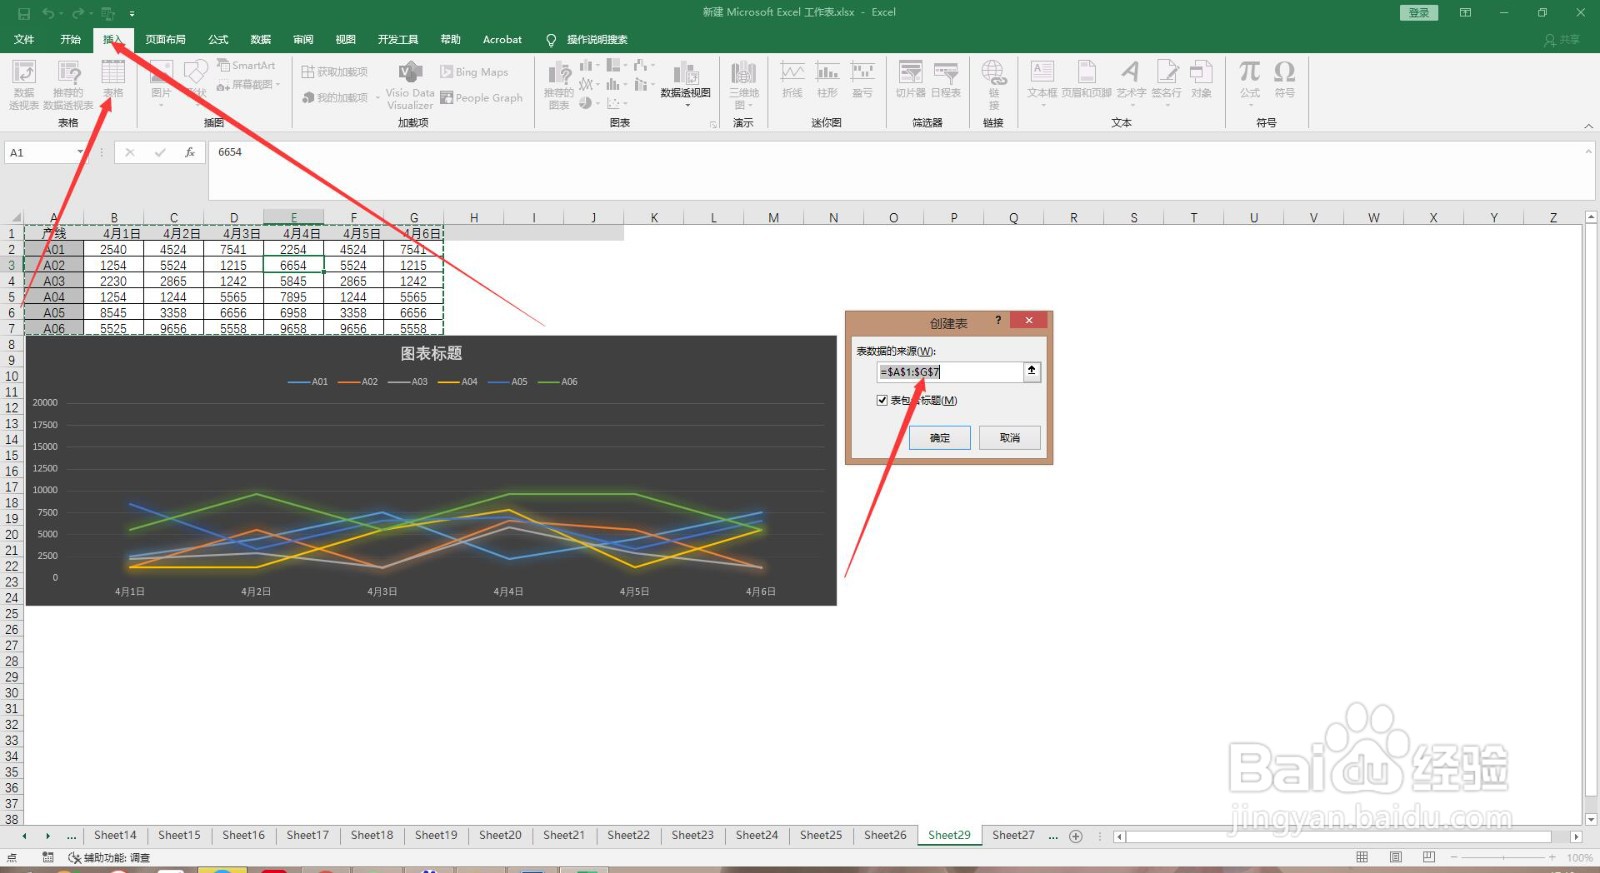Screen dimensions: 1600x873
Task: Open WordArt (艺术字) dropdown
Action: [x=1131, y=85]
